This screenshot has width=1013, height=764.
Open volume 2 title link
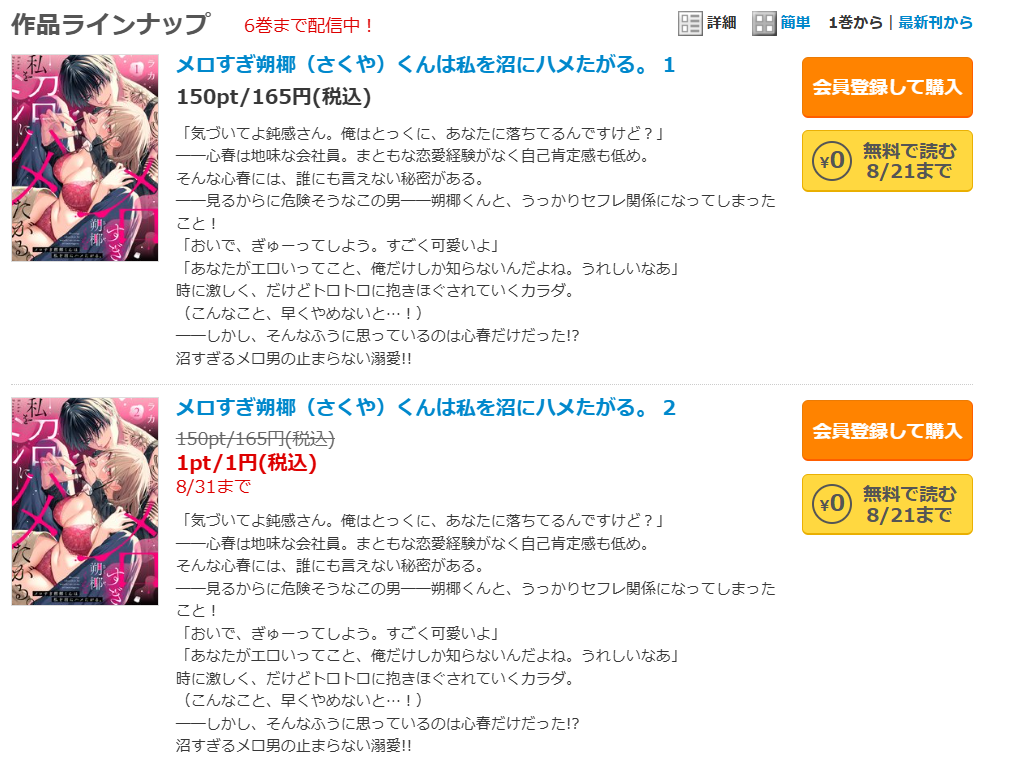(426, 408)
